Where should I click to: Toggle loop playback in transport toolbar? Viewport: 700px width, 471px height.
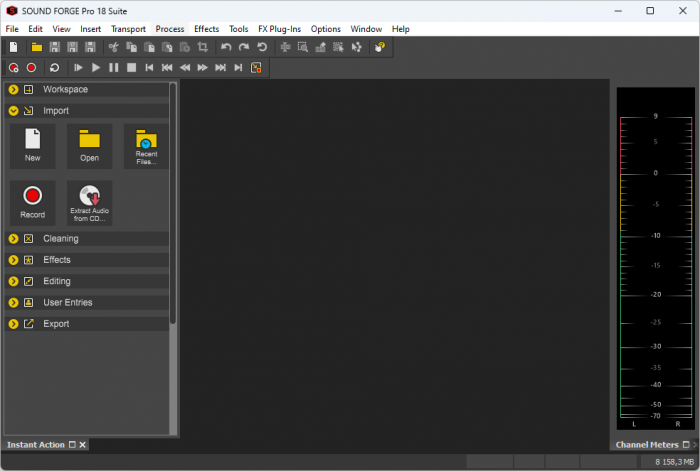point(53,68)
